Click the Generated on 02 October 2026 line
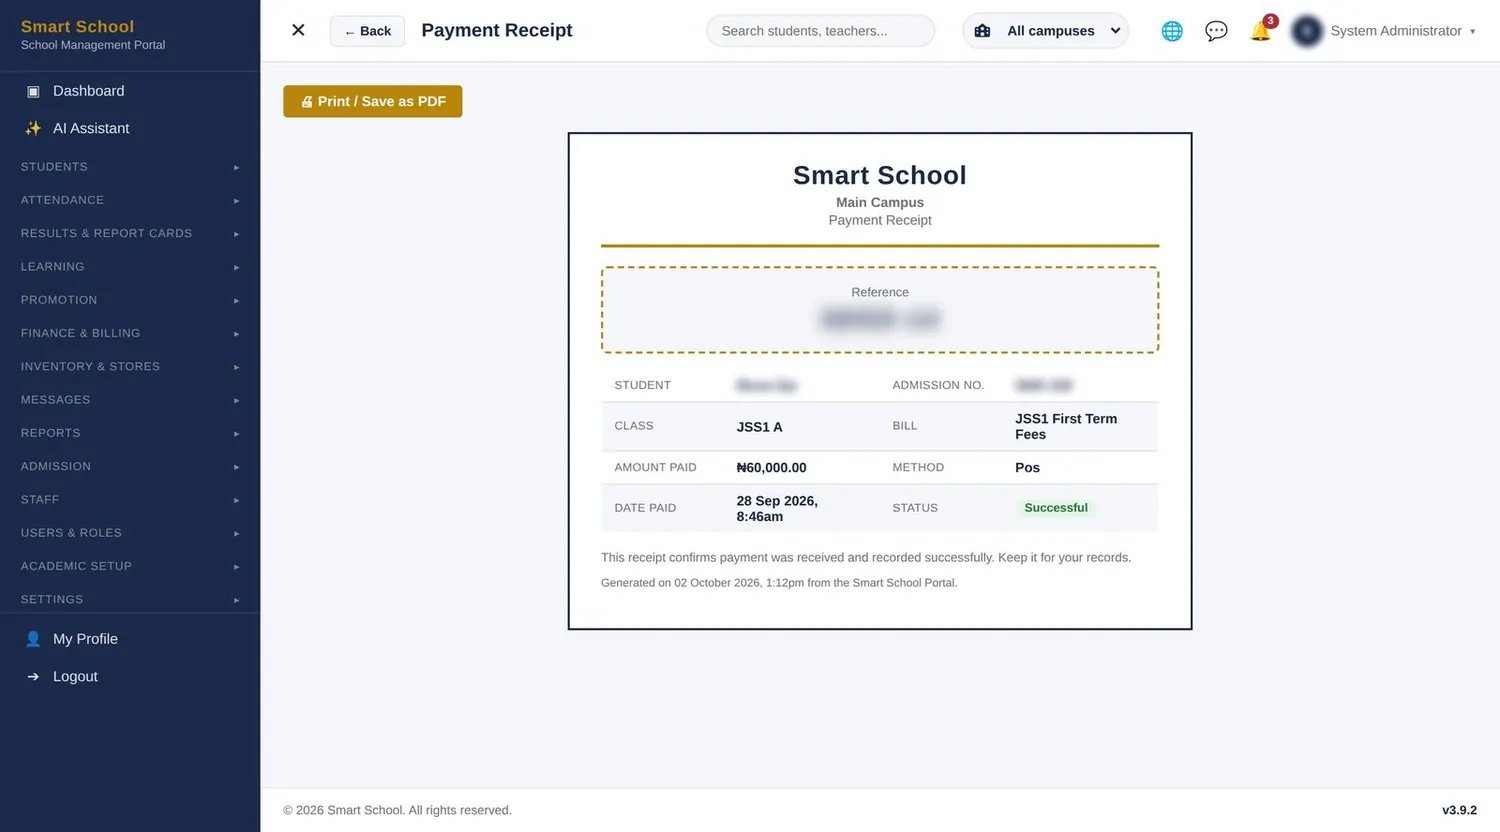 779,582
